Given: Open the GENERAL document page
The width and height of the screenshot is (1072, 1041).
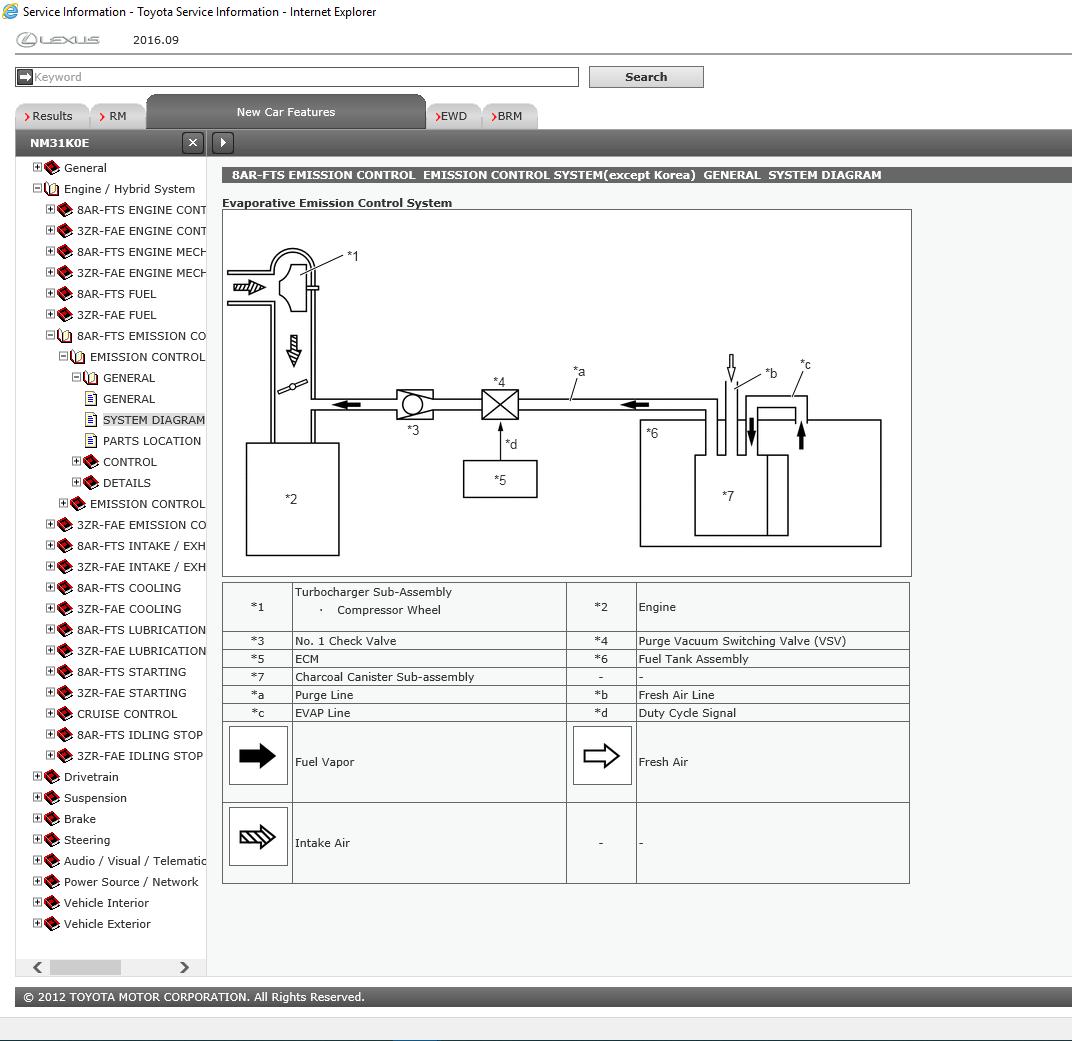Looking at the screenshot, I should pyautogui.click(x=129, y=398).
